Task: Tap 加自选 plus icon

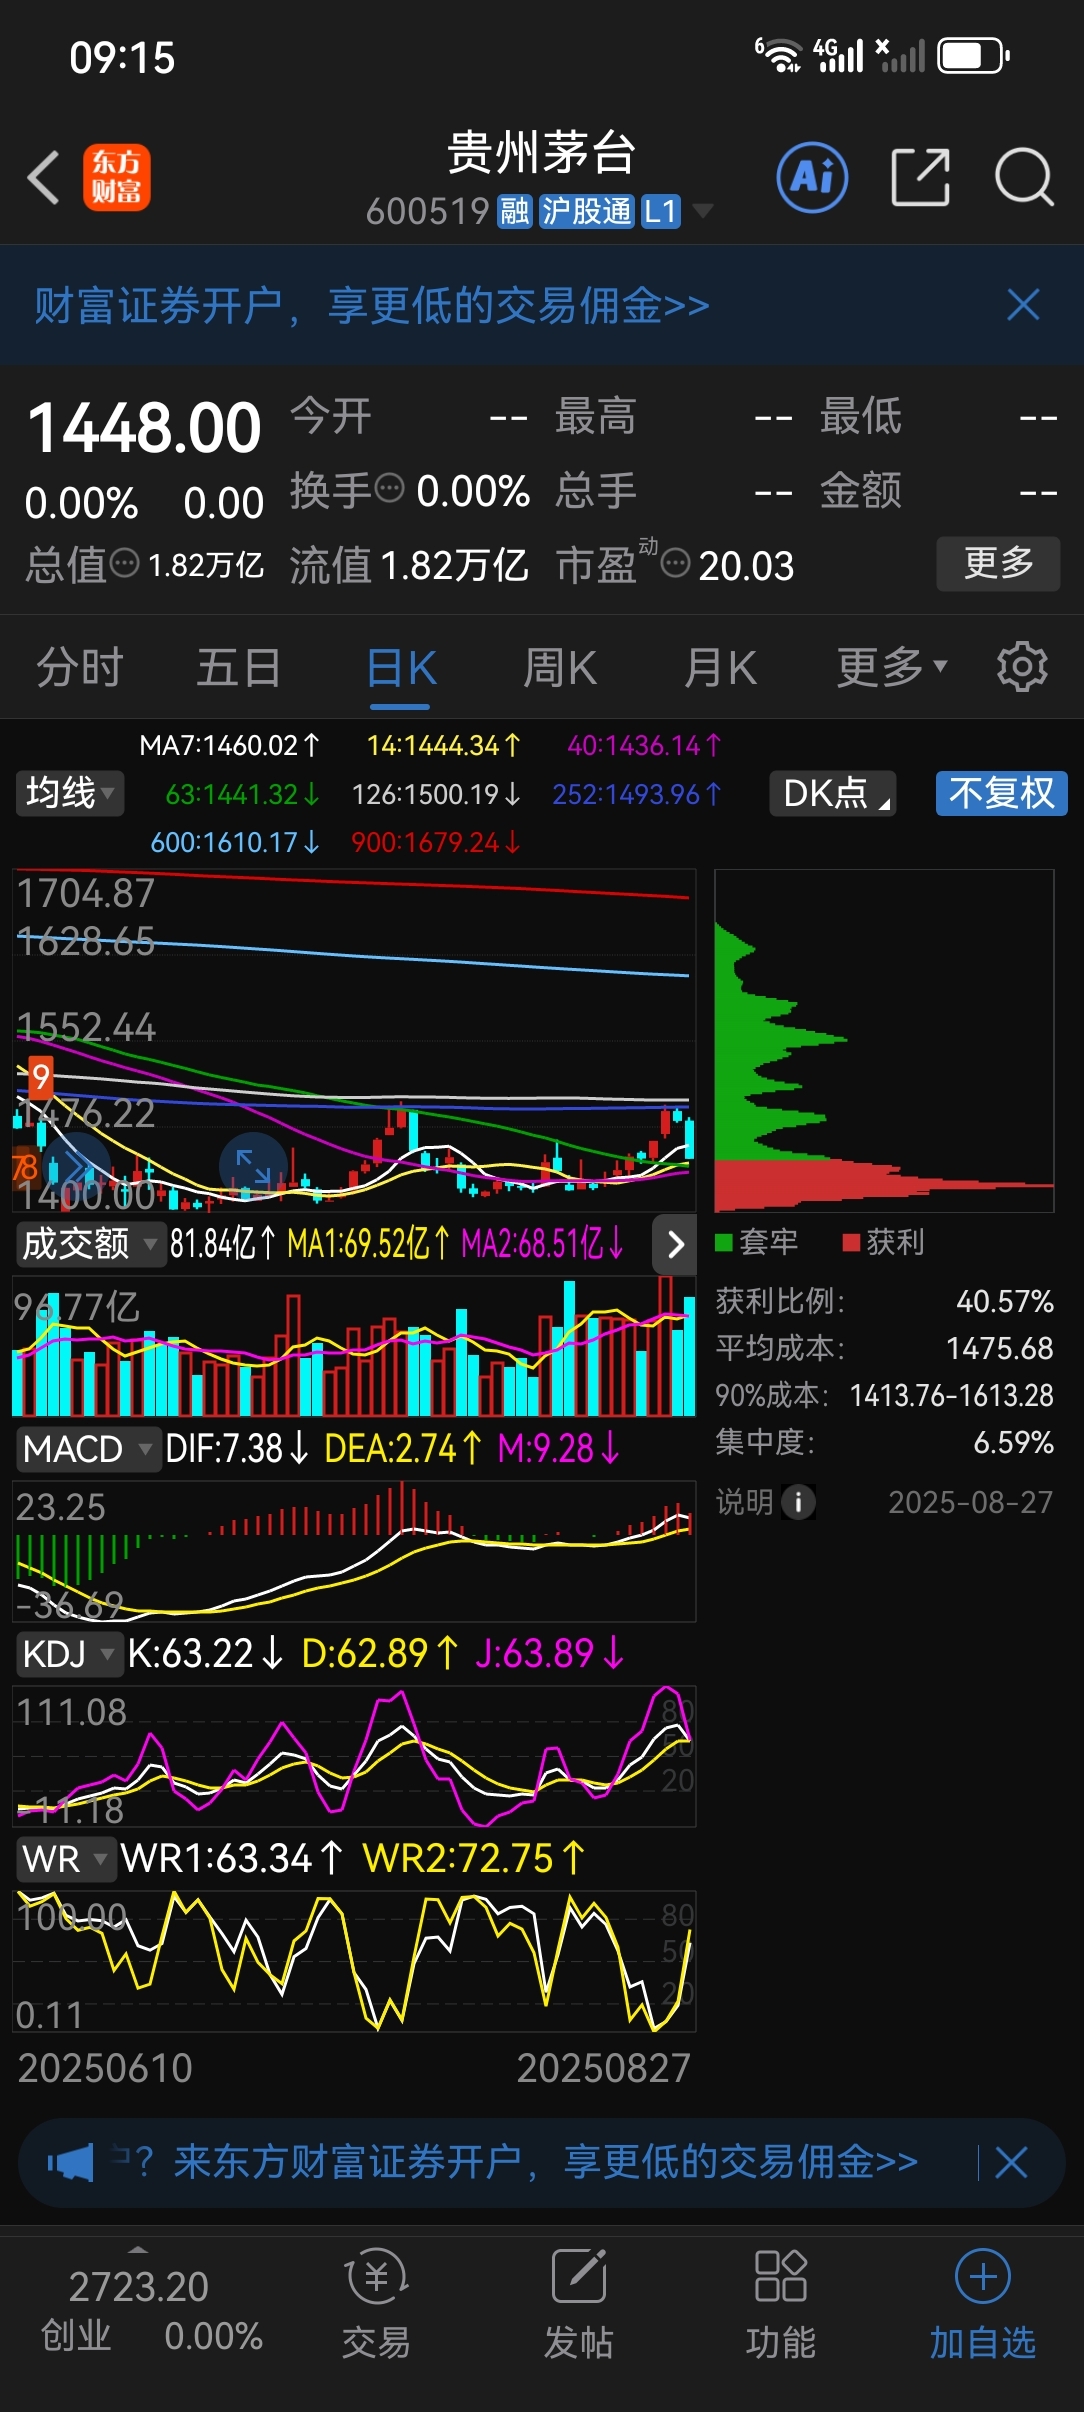Action: 983,2277
